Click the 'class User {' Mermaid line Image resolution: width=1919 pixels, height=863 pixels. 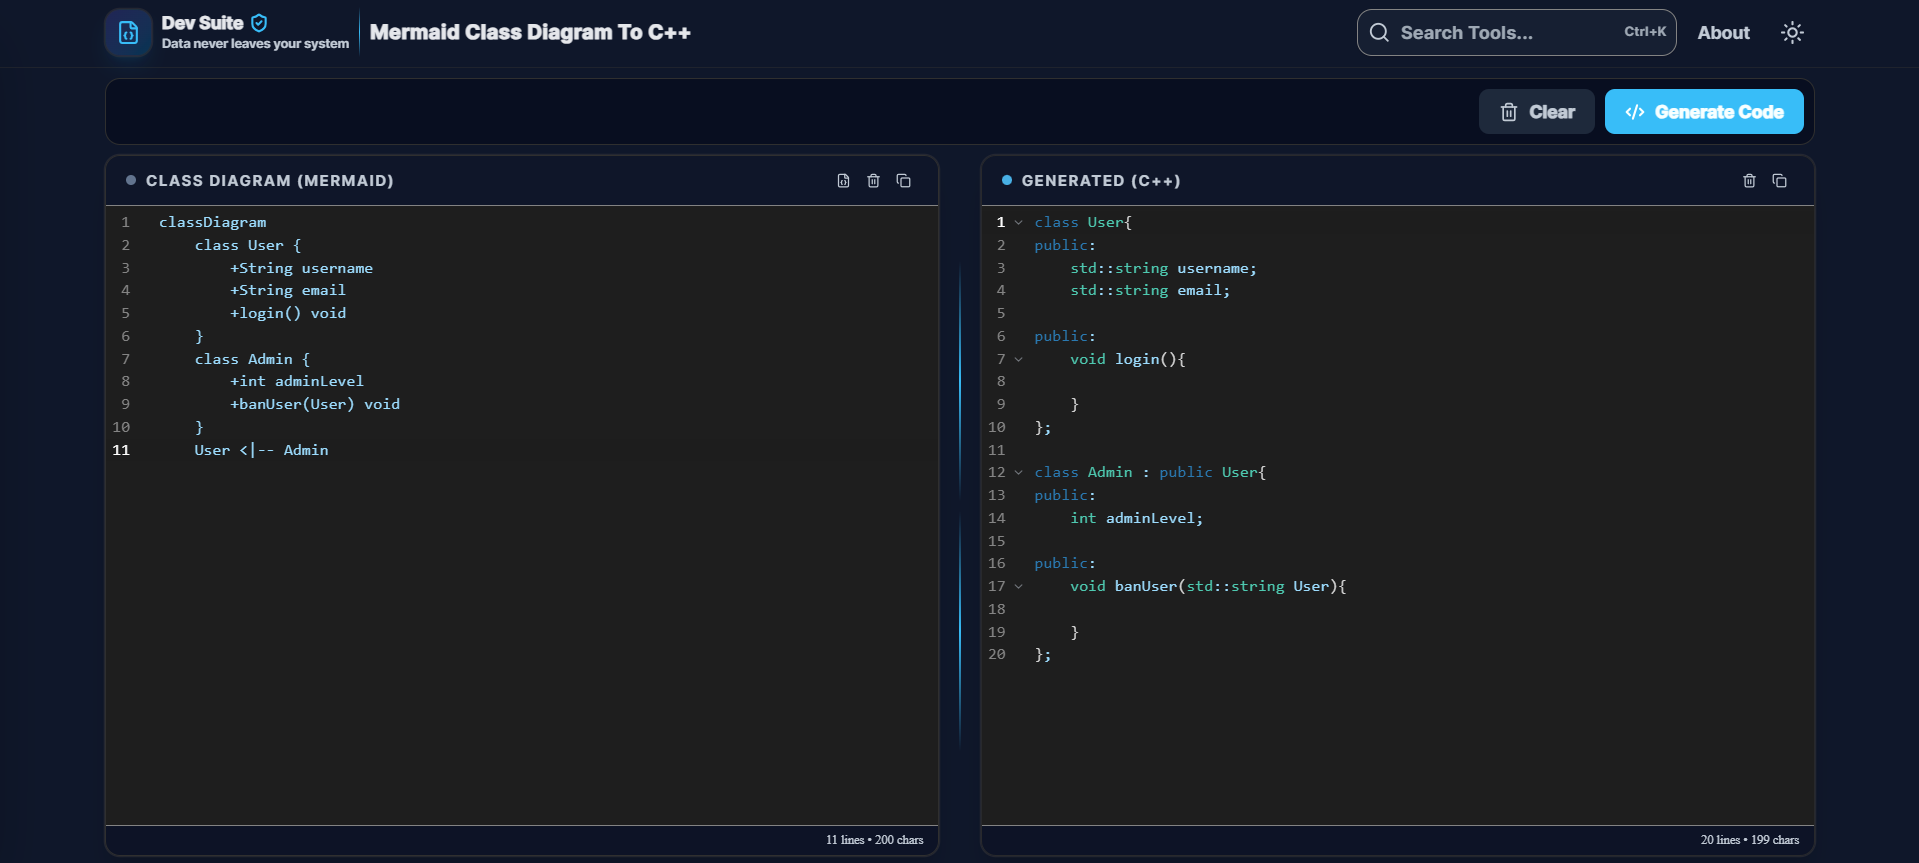[248, 246]
